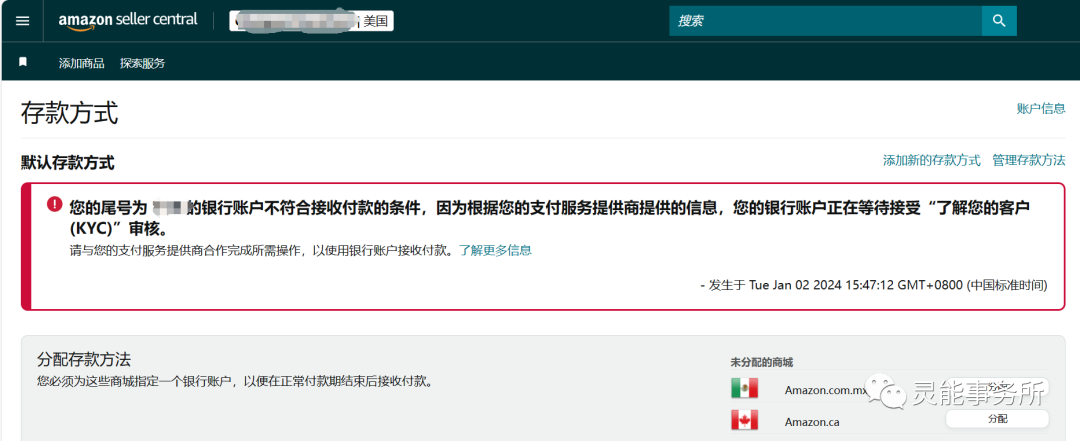Click the Mexico flag icon
The image size is (1080, 441).
(x=745, y=388)
